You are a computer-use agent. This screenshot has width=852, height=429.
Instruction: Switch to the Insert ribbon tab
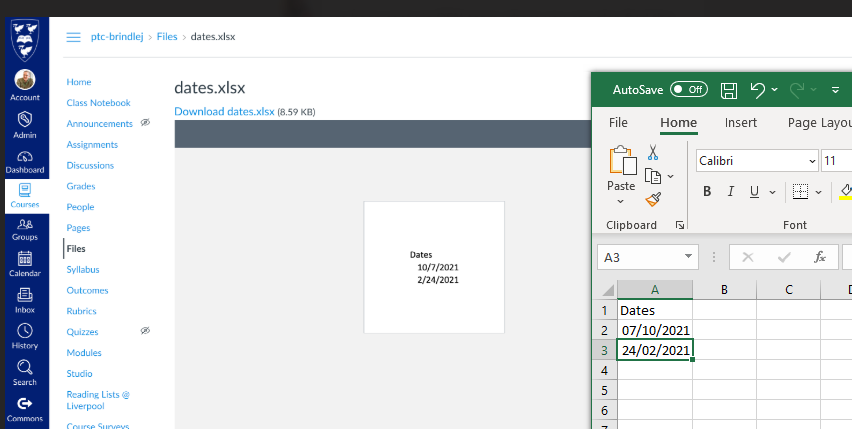click(x=740, y=123)
